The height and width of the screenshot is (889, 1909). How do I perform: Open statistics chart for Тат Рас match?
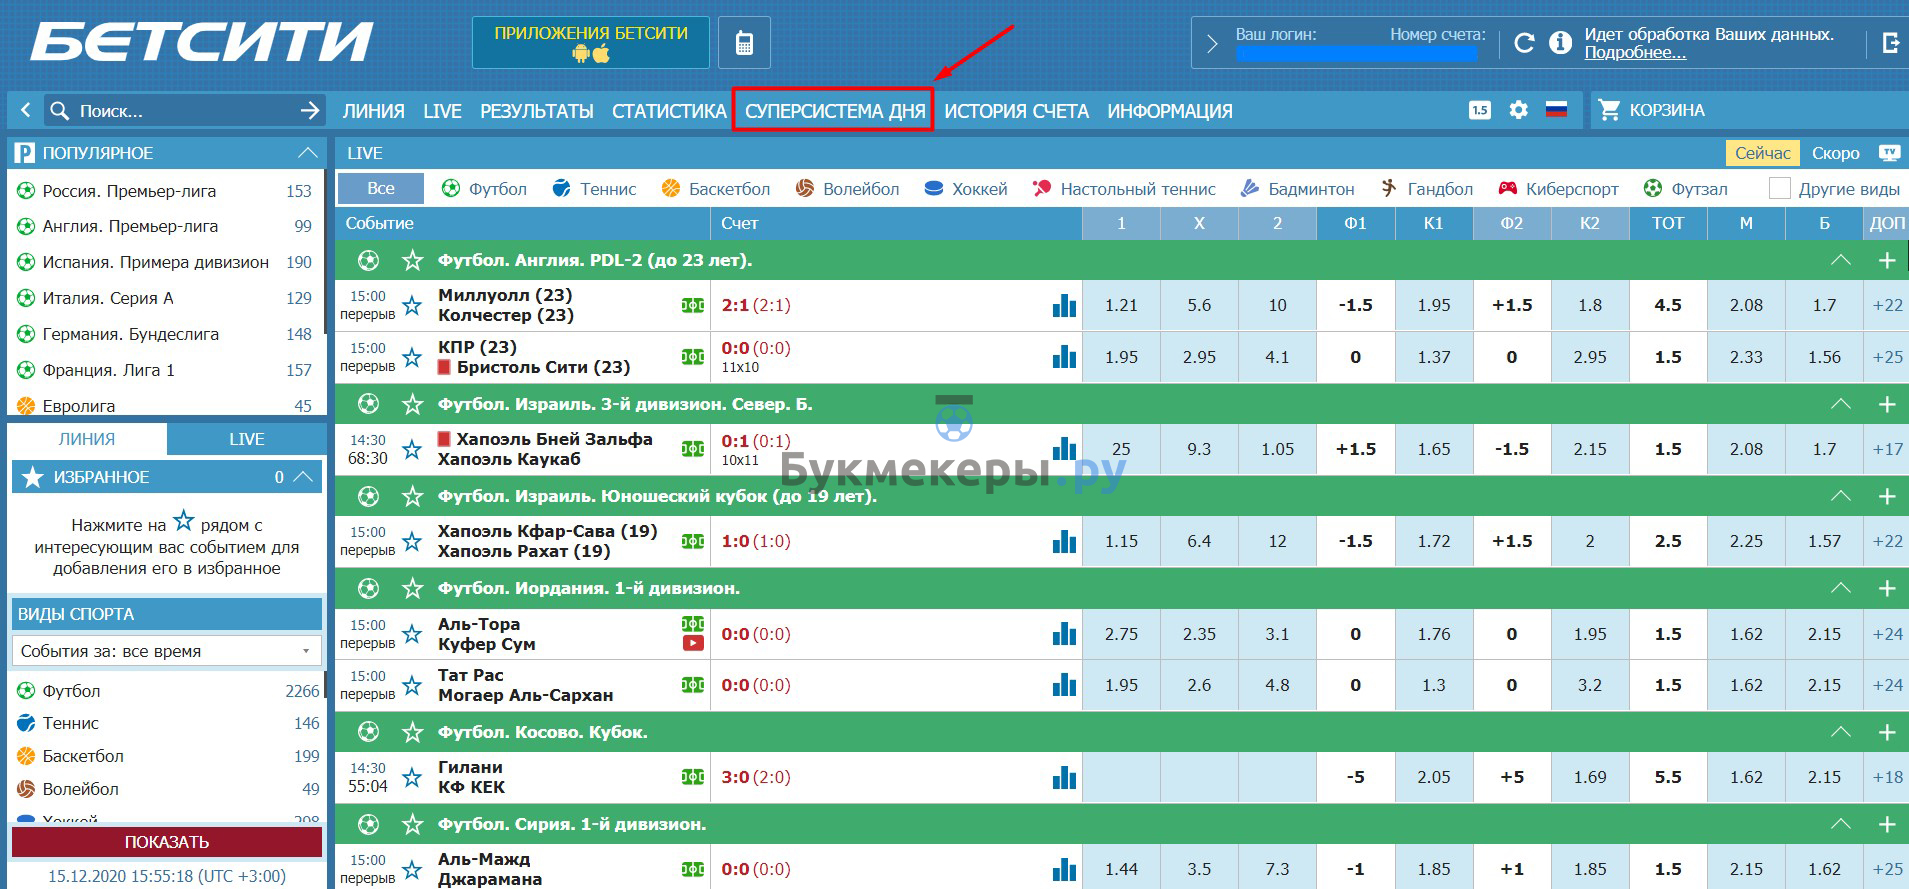coord(1064,685)
